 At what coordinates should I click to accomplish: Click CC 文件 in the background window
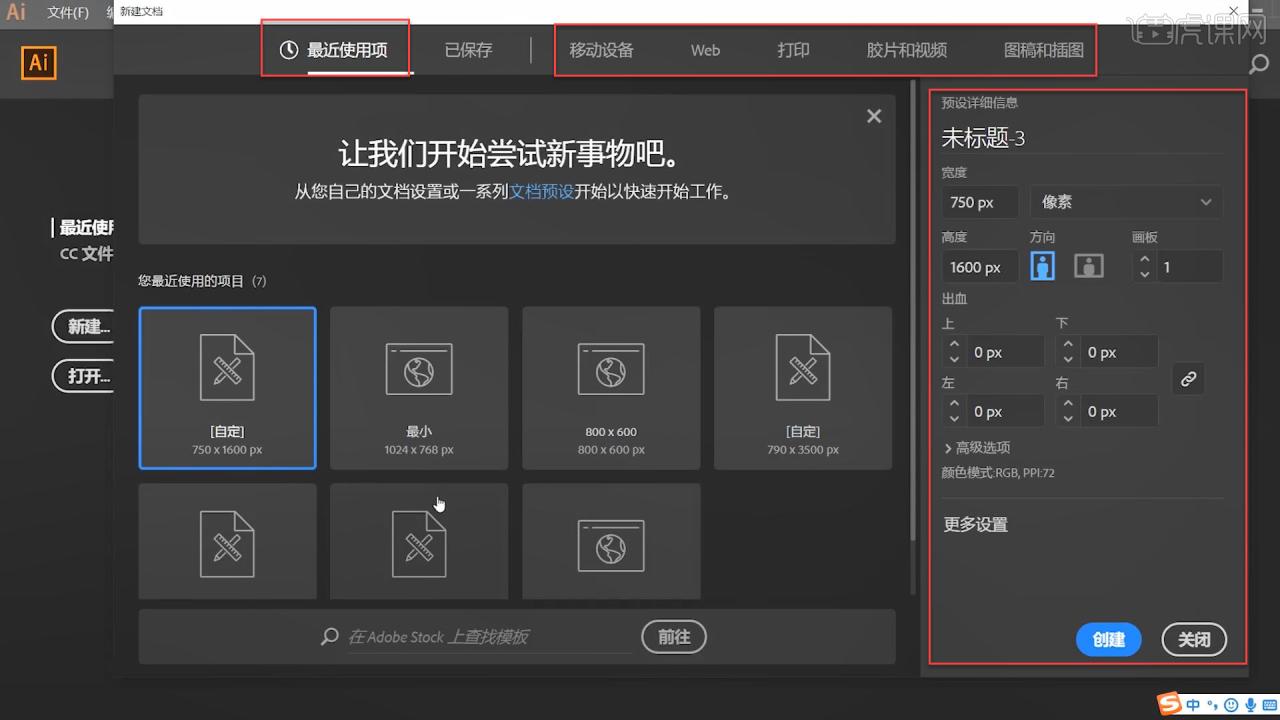point(86,254)
